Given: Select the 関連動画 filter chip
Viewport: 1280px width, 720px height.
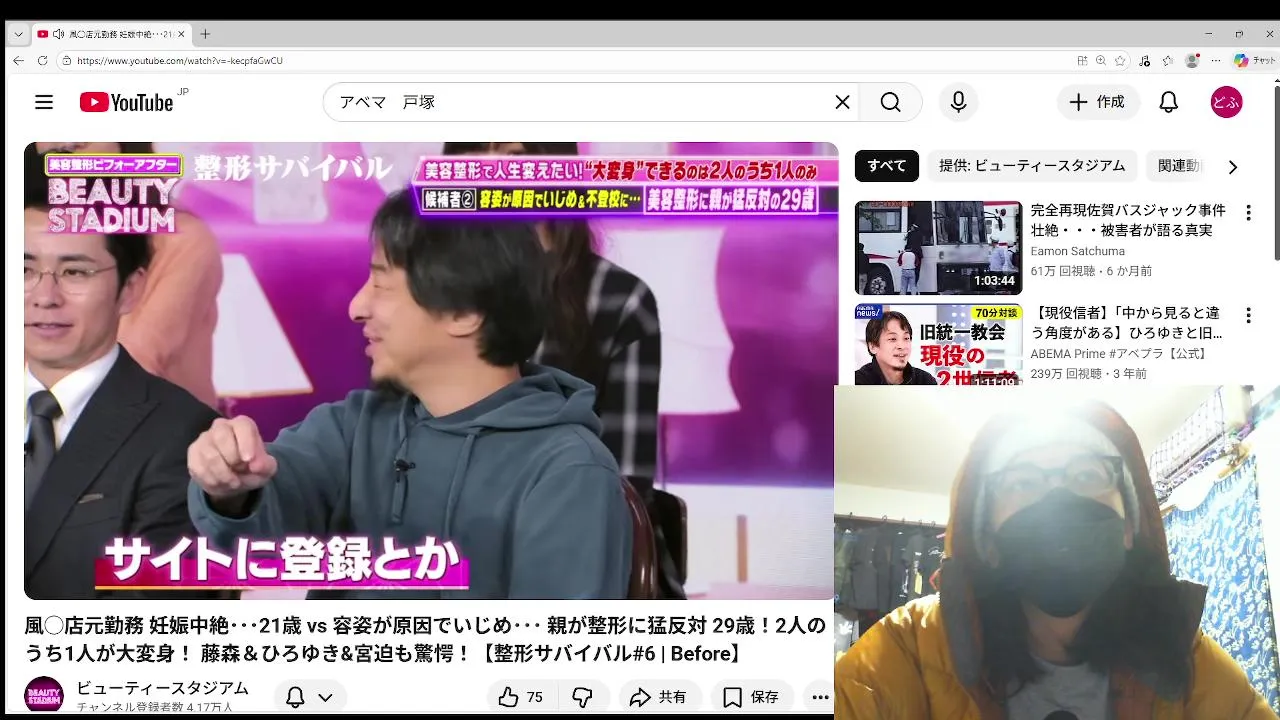Looking at the screenshot, I should (x=1179, y=166).
